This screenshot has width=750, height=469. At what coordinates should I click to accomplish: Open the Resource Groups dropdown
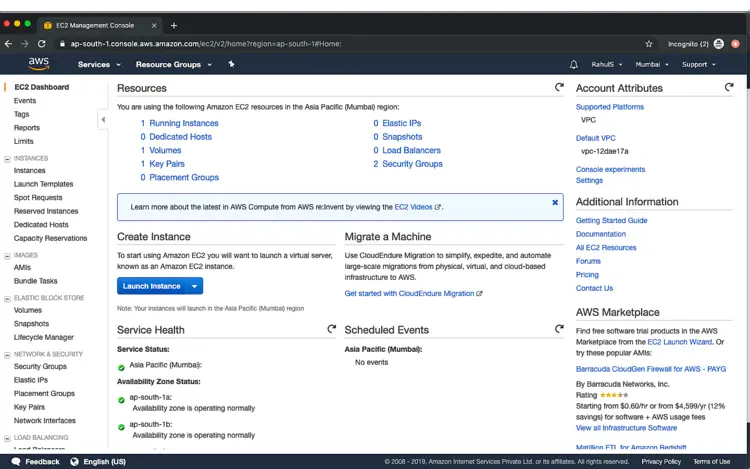[x=174, y=65]
